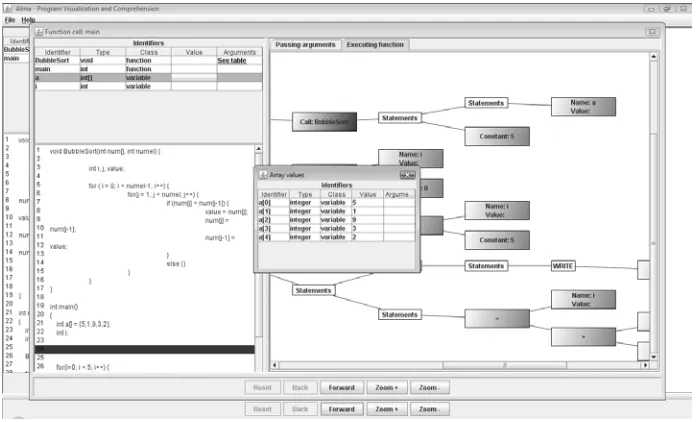Click Forward in the Function call dialog

click(341, 388)
